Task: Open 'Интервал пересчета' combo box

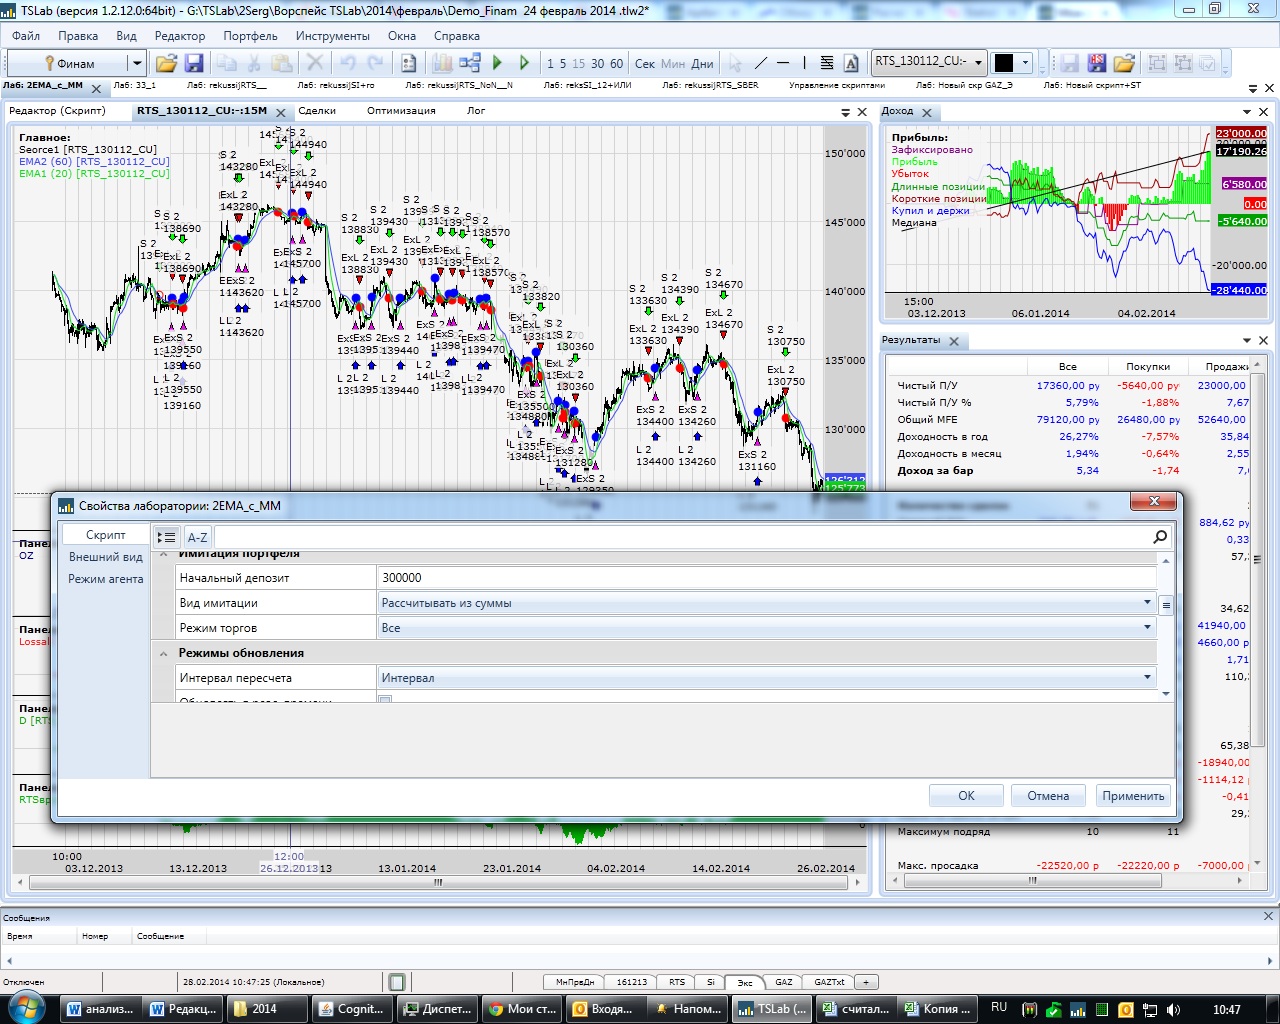Action: (x=1147, y=677)
